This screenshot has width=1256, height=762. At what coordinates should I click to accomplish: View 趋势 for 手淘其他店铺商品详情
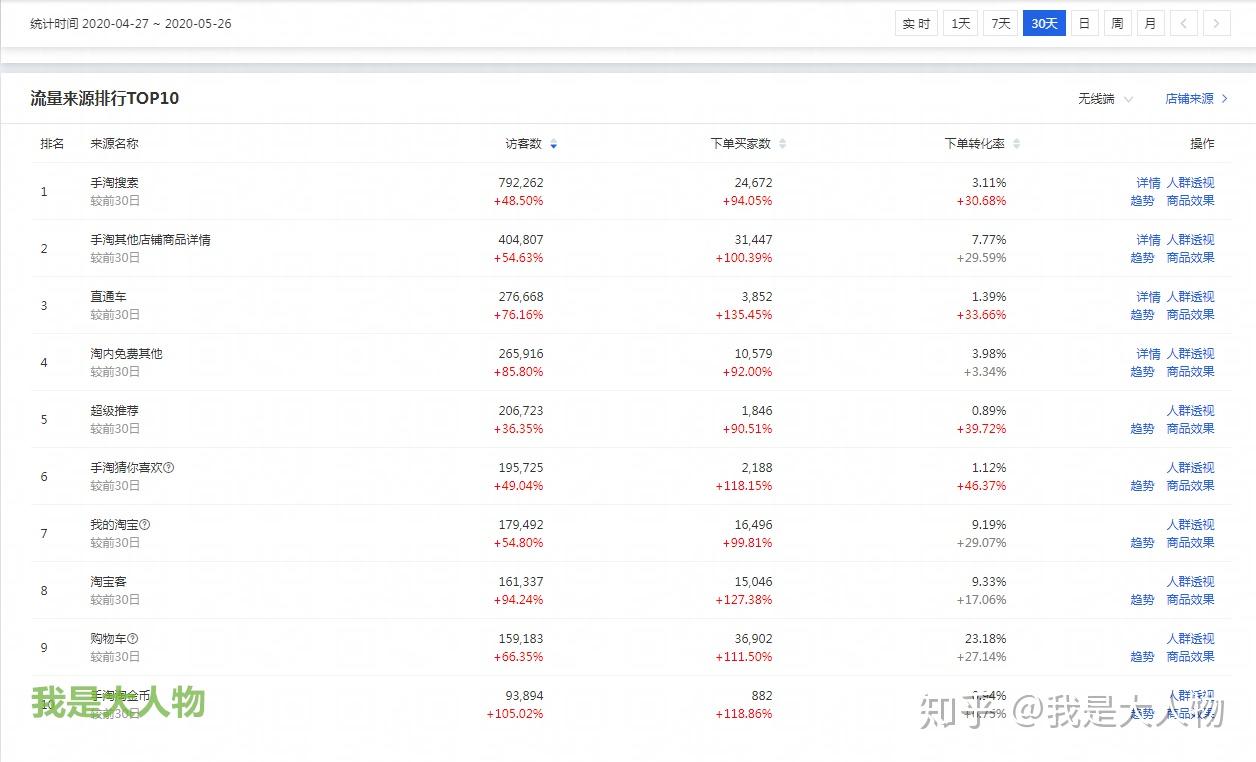[x=1142, y=258]
